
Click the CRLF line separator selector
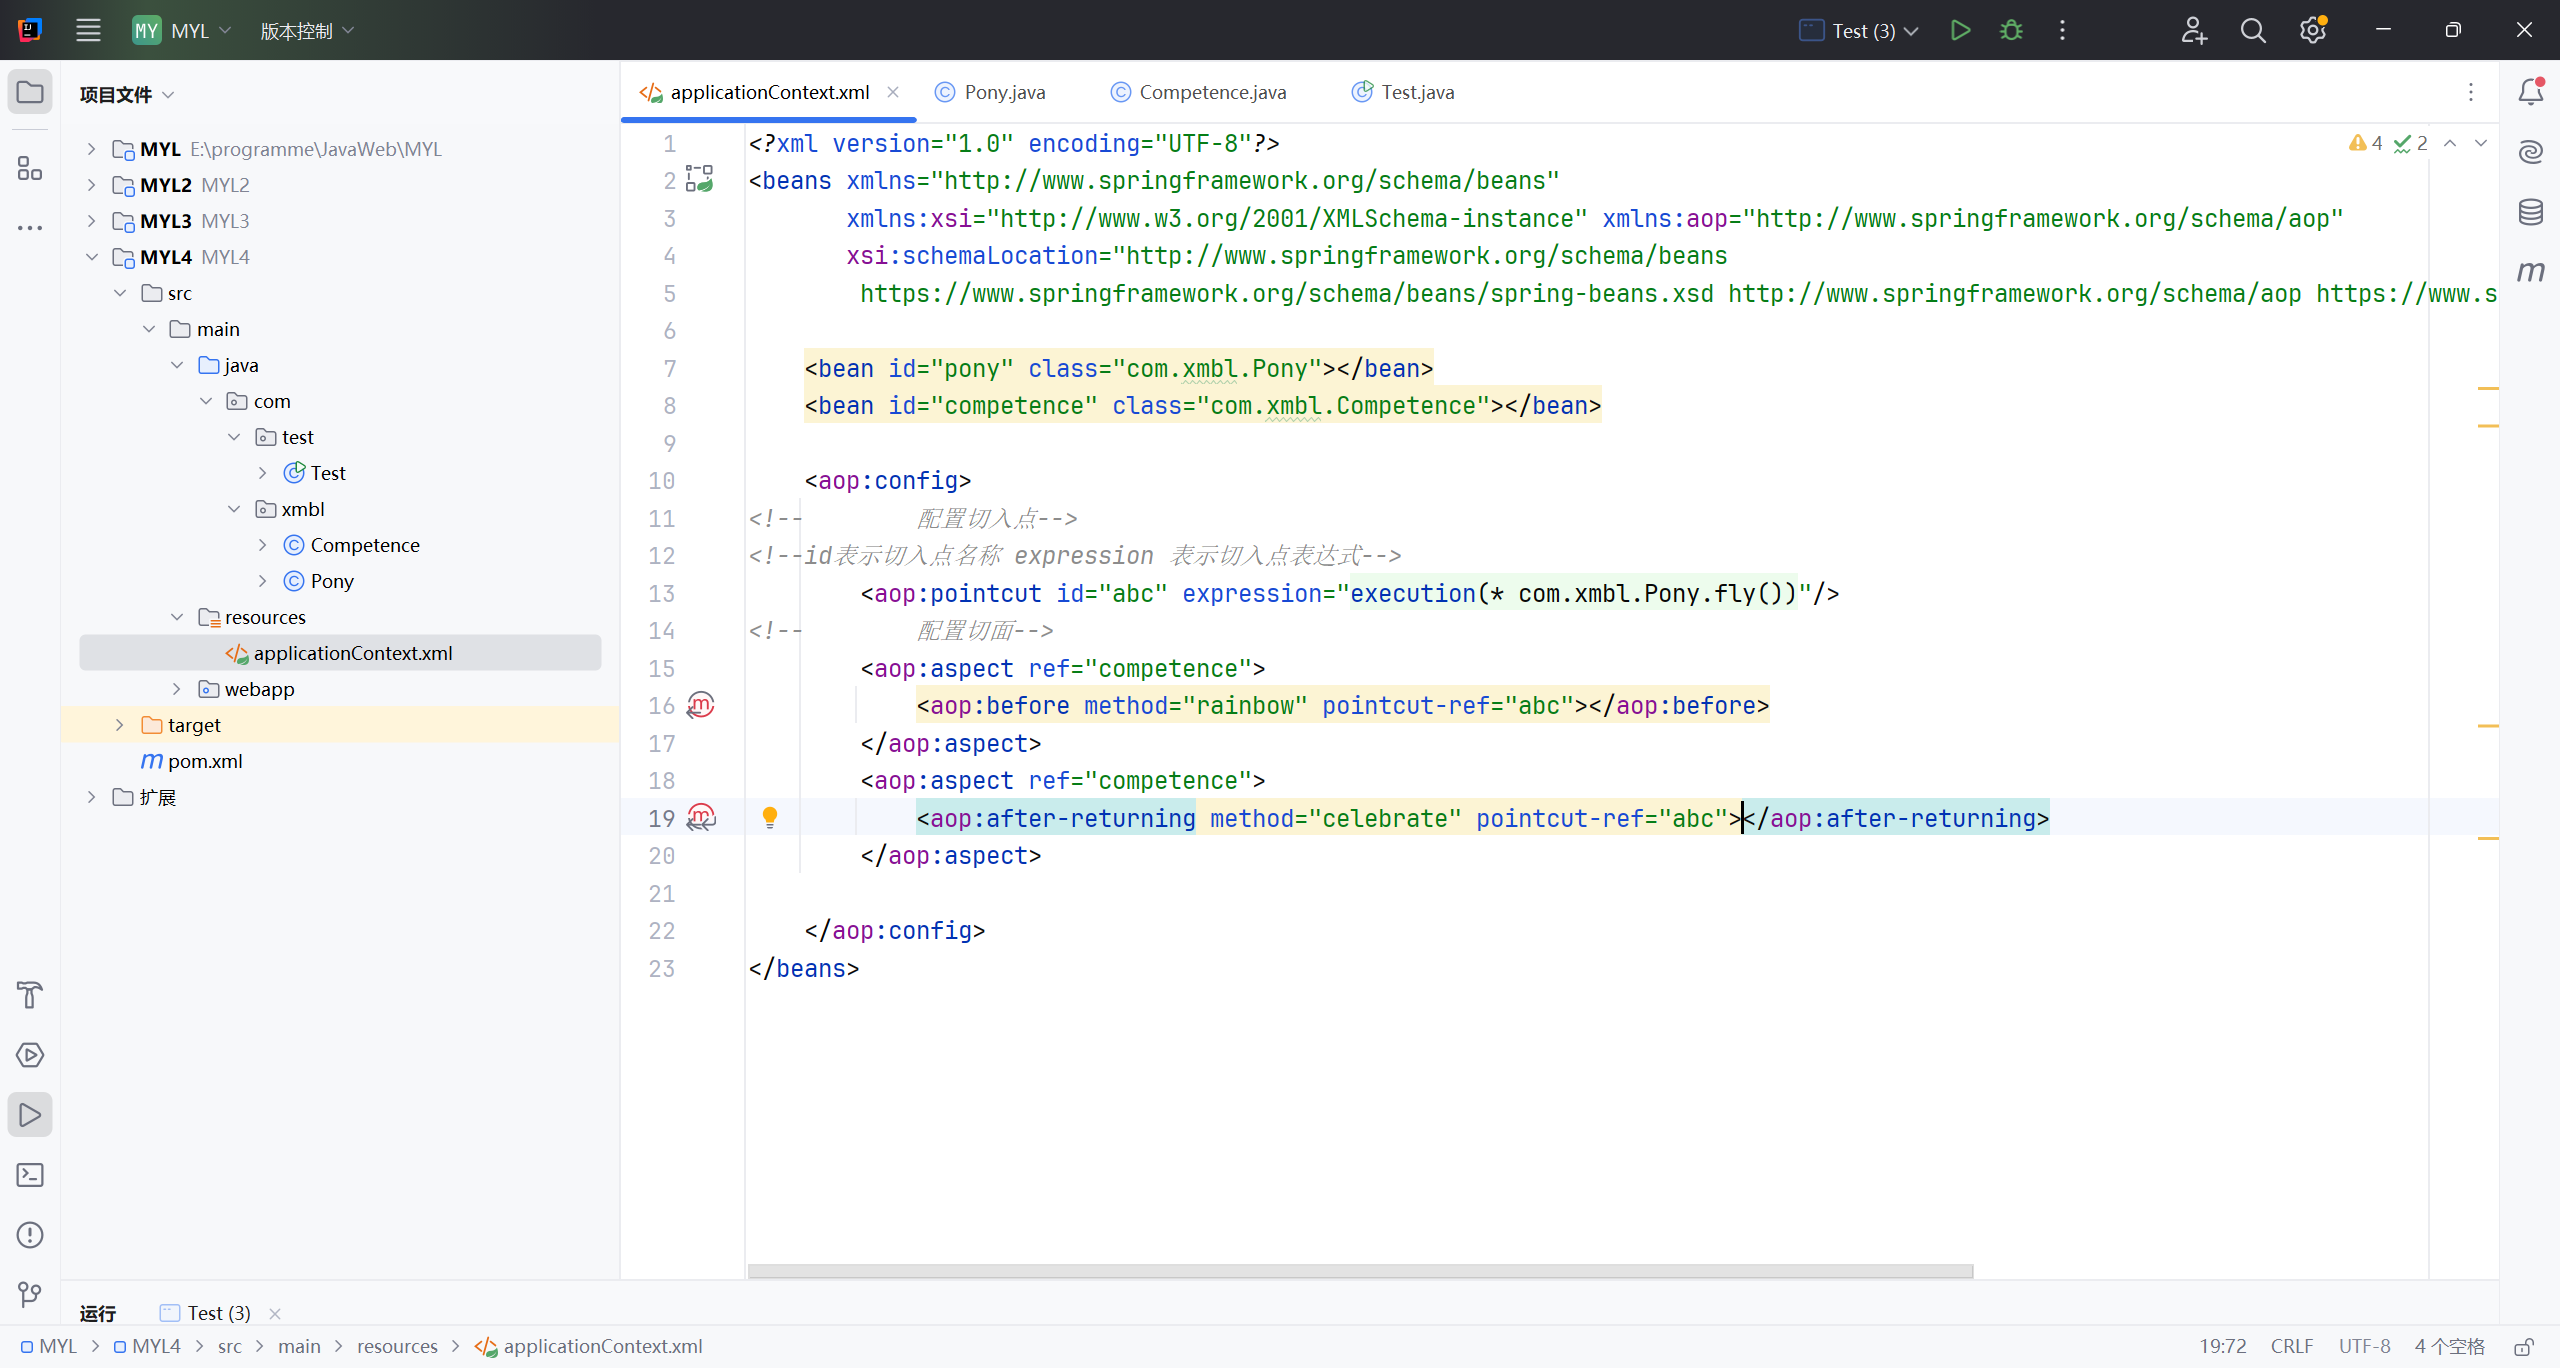pyautogui.click(x=2291, y=1347)
